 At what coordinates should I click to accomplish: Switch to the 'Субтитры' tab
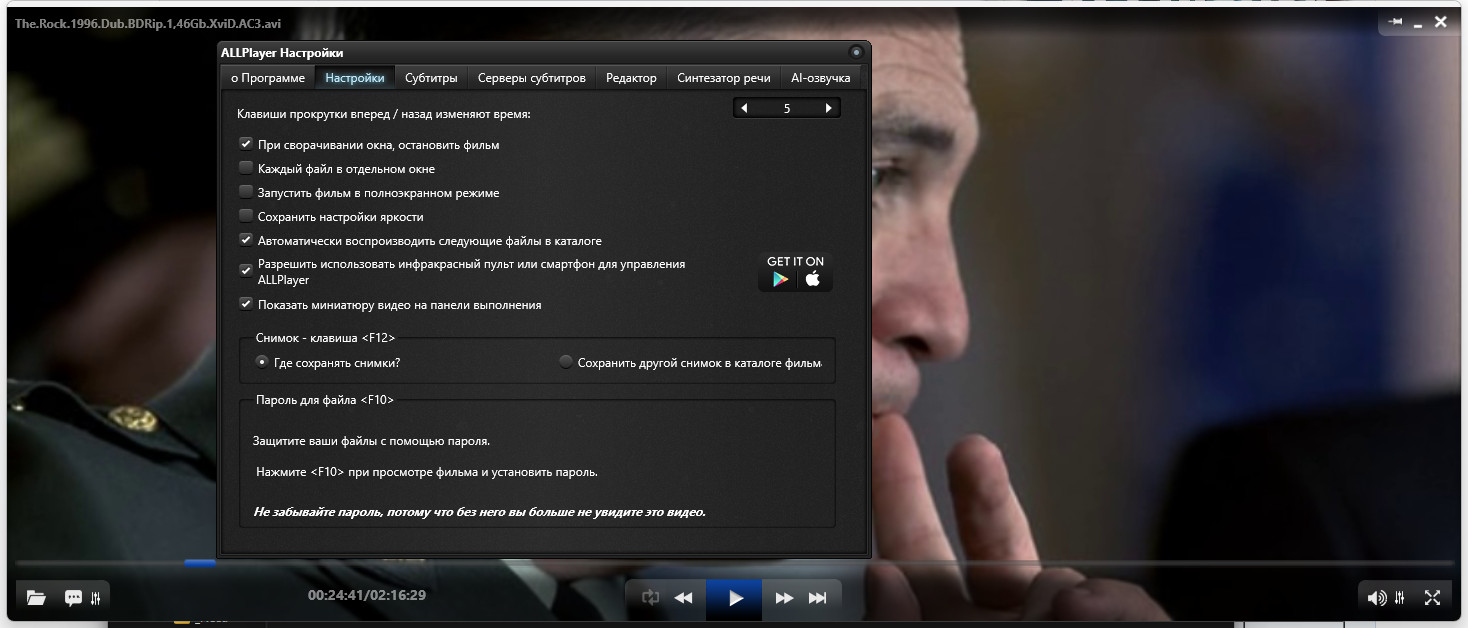[431, 78]
